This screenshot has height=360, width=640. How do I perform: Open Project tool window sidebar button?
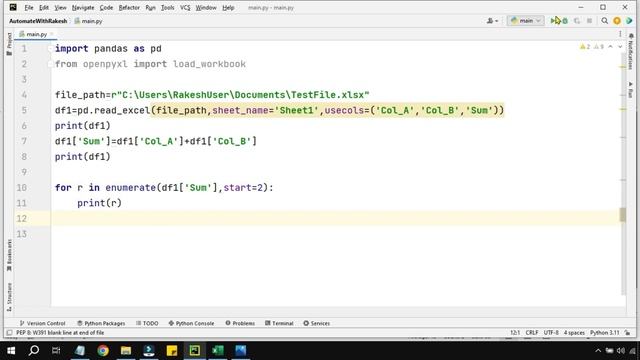(x=9, y=44)
